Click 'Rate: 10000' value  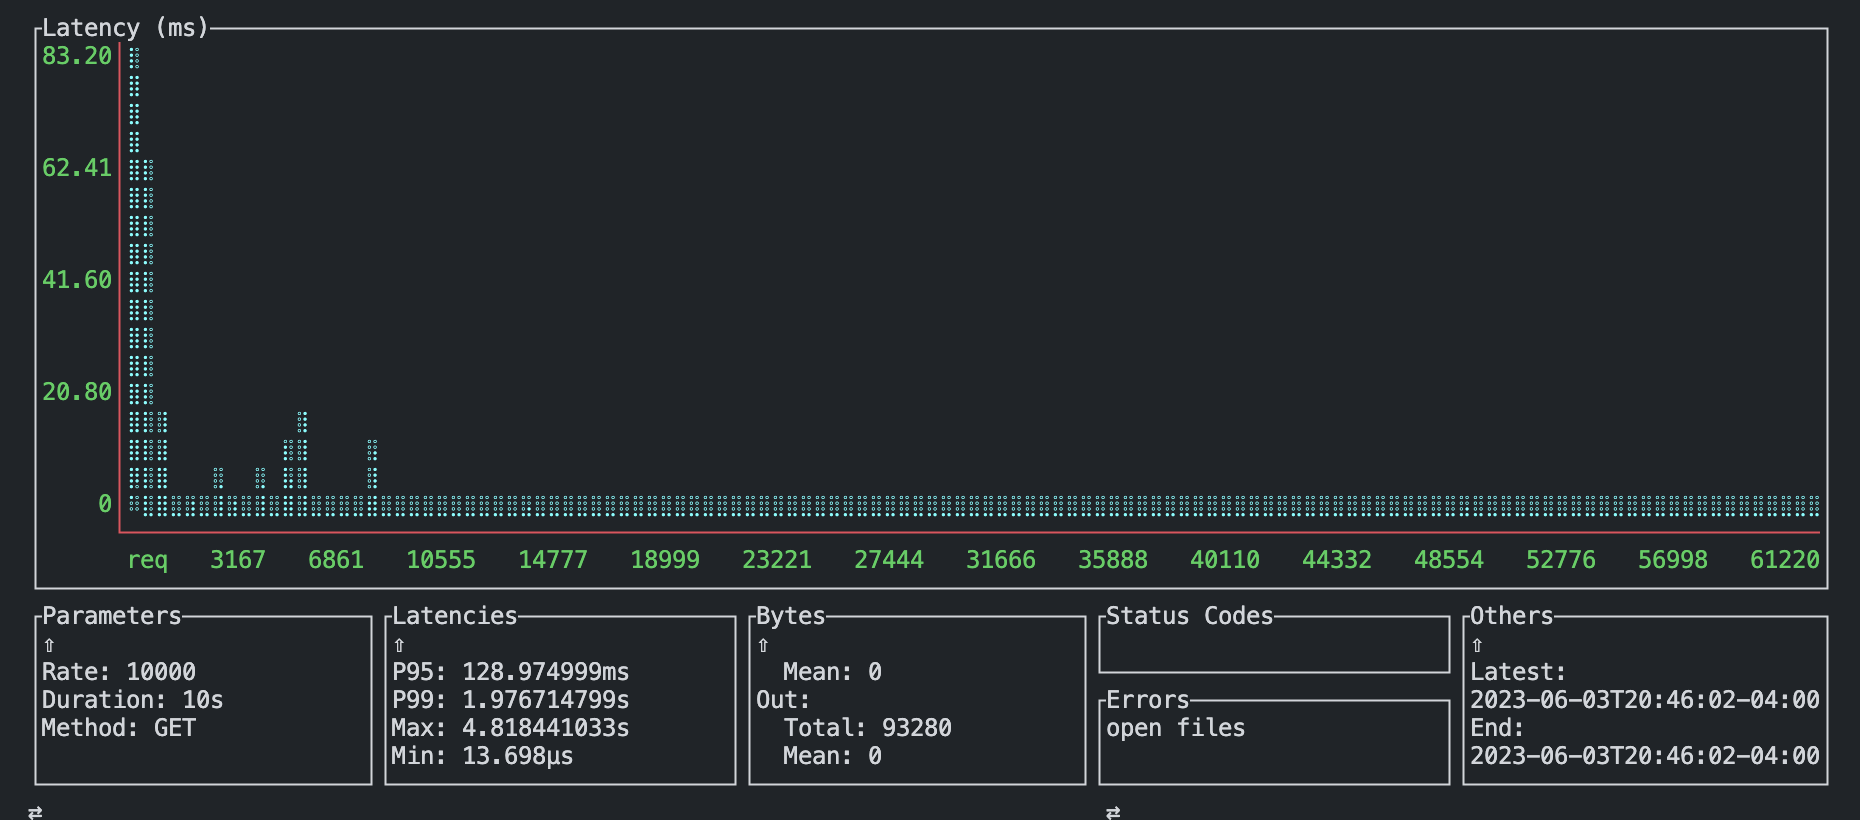(x=119, y=672)
